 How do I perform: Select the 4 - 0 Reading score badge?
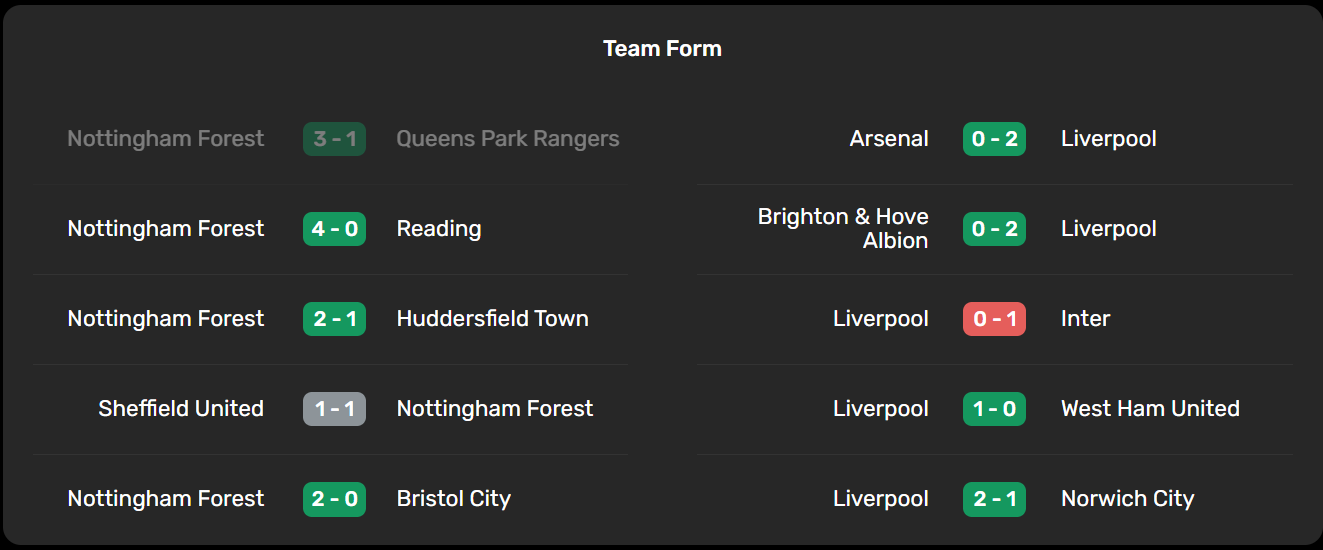pyautogui.click(x=334, y=229)
